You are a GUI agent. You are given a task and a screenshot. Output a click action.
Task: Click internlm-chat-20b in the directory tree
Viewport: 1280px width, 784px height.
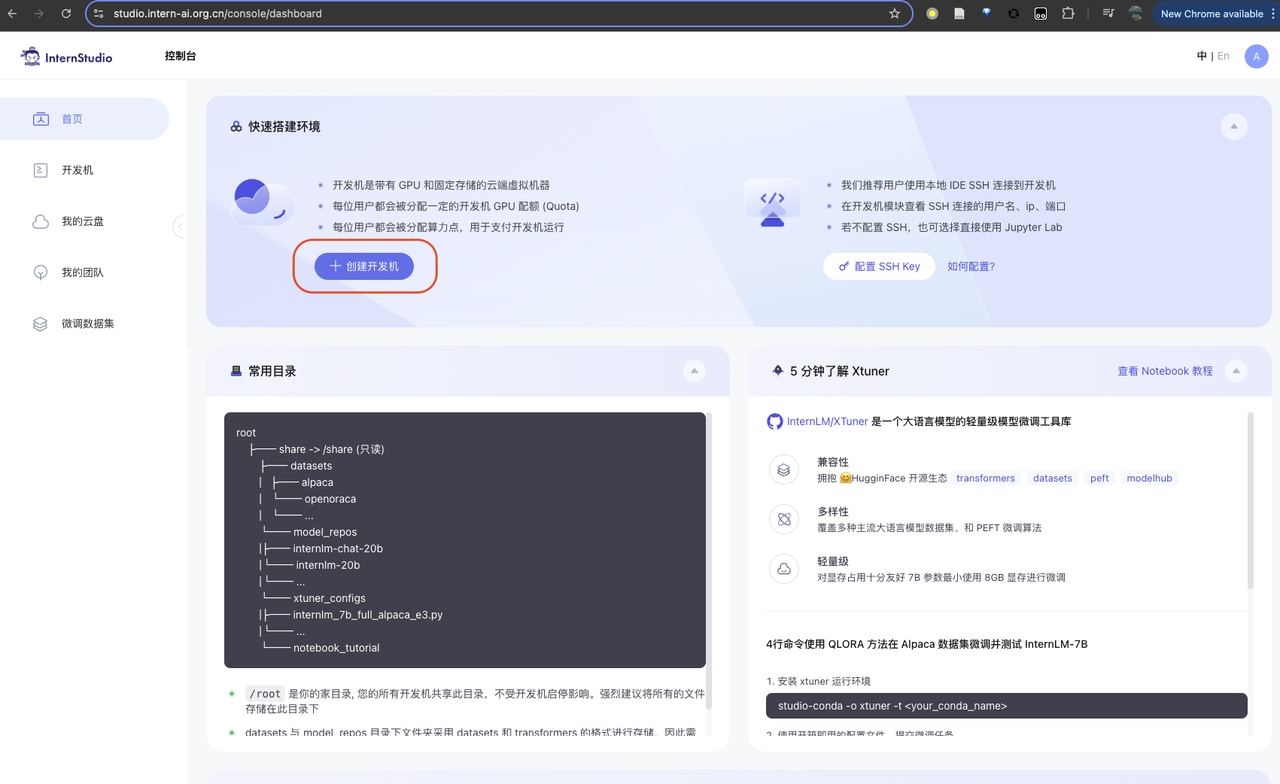coord(337,549)
